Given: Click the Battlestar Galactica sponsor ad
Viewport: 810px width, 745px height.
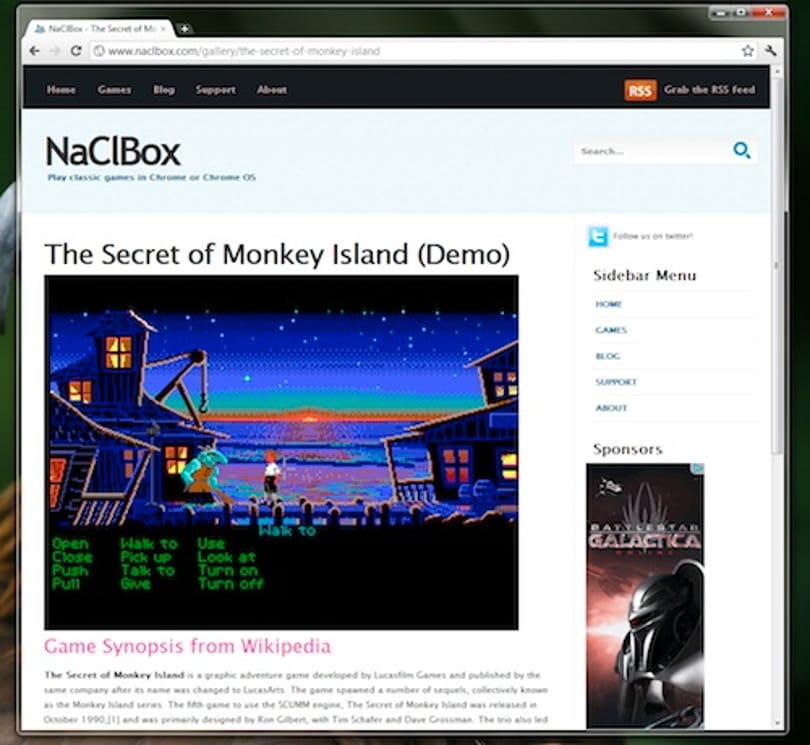Looking at the screenshot, I should [645, 595].
